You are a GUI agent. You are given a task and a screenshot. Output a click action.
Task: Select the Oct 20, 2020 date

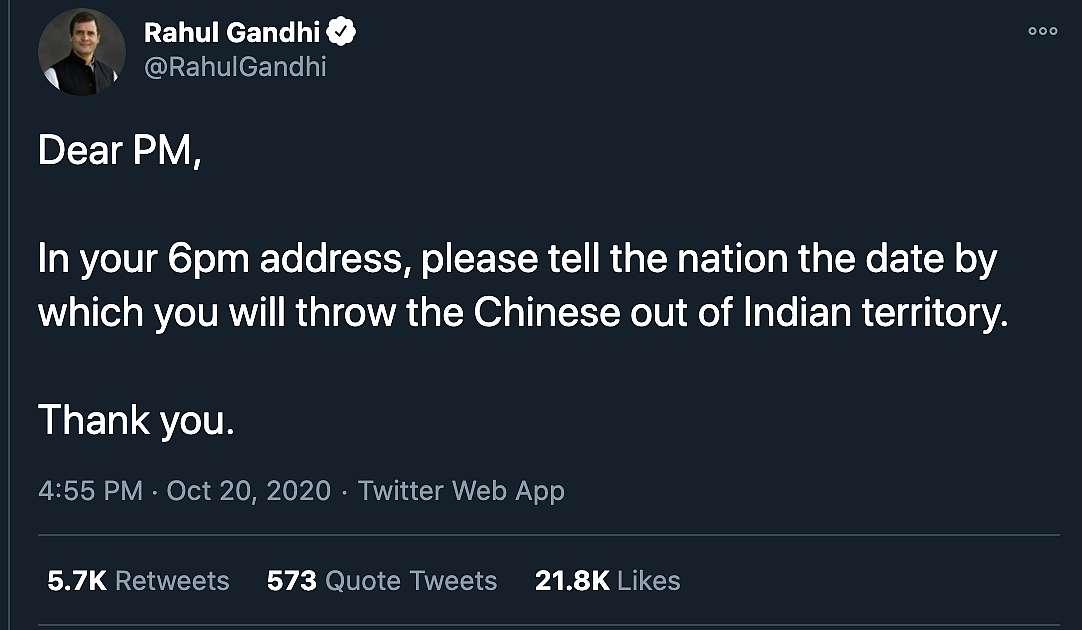[248, 491]
